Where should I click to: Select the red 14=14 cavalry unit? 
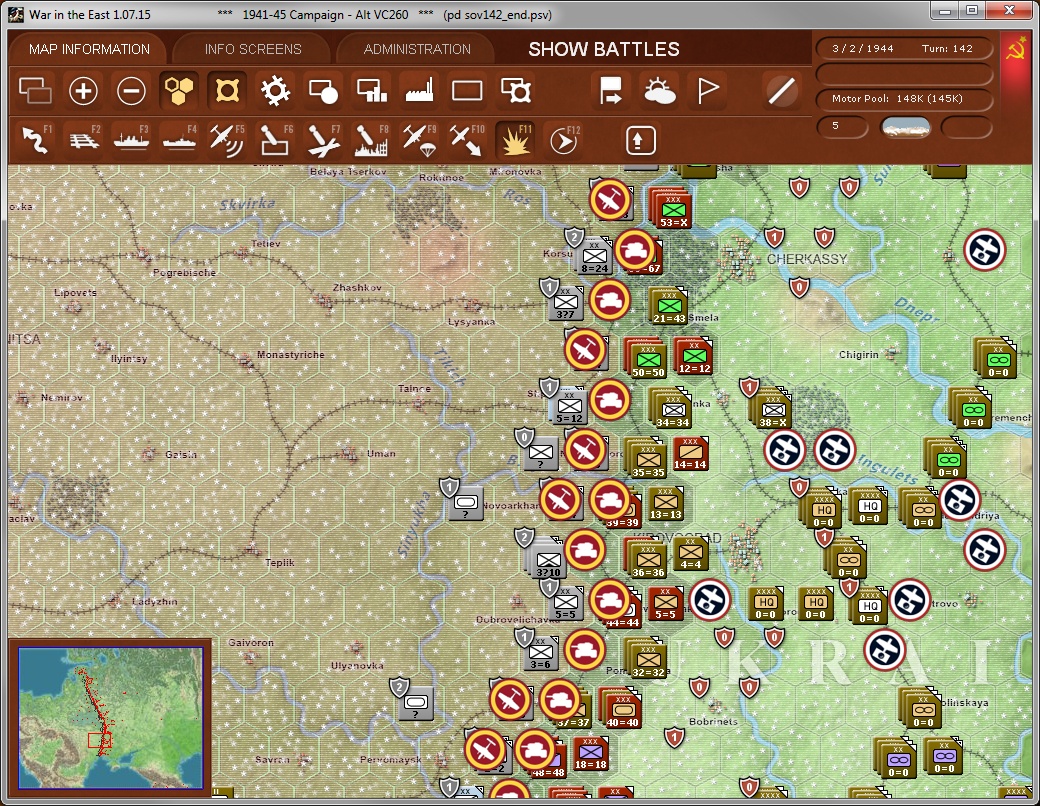tap(690, 453)
